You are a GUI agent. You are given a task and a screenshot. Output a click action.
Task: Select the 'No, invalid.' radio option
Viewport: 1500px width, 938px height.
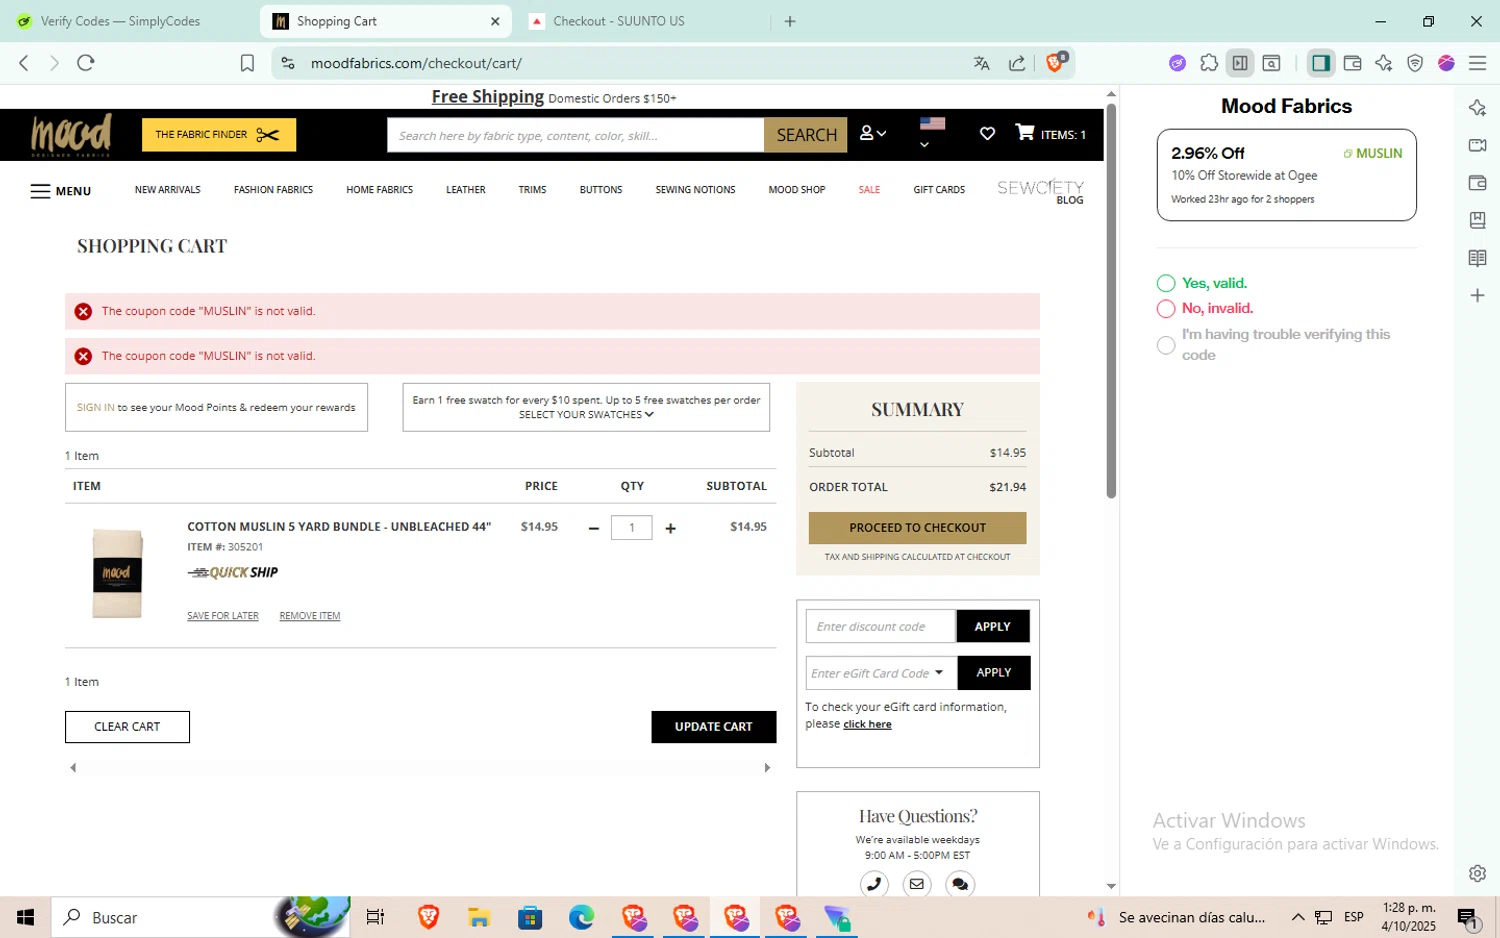pos(1165,309)
